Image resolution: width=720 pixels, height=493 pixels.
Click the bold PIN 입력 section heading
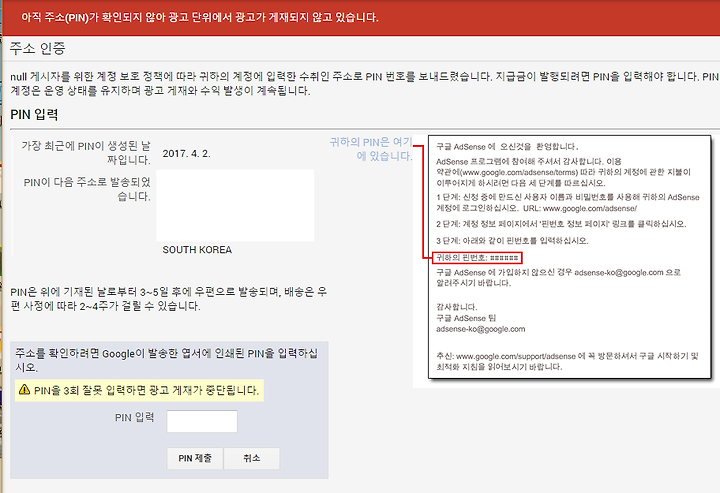(x=34, y=114)
